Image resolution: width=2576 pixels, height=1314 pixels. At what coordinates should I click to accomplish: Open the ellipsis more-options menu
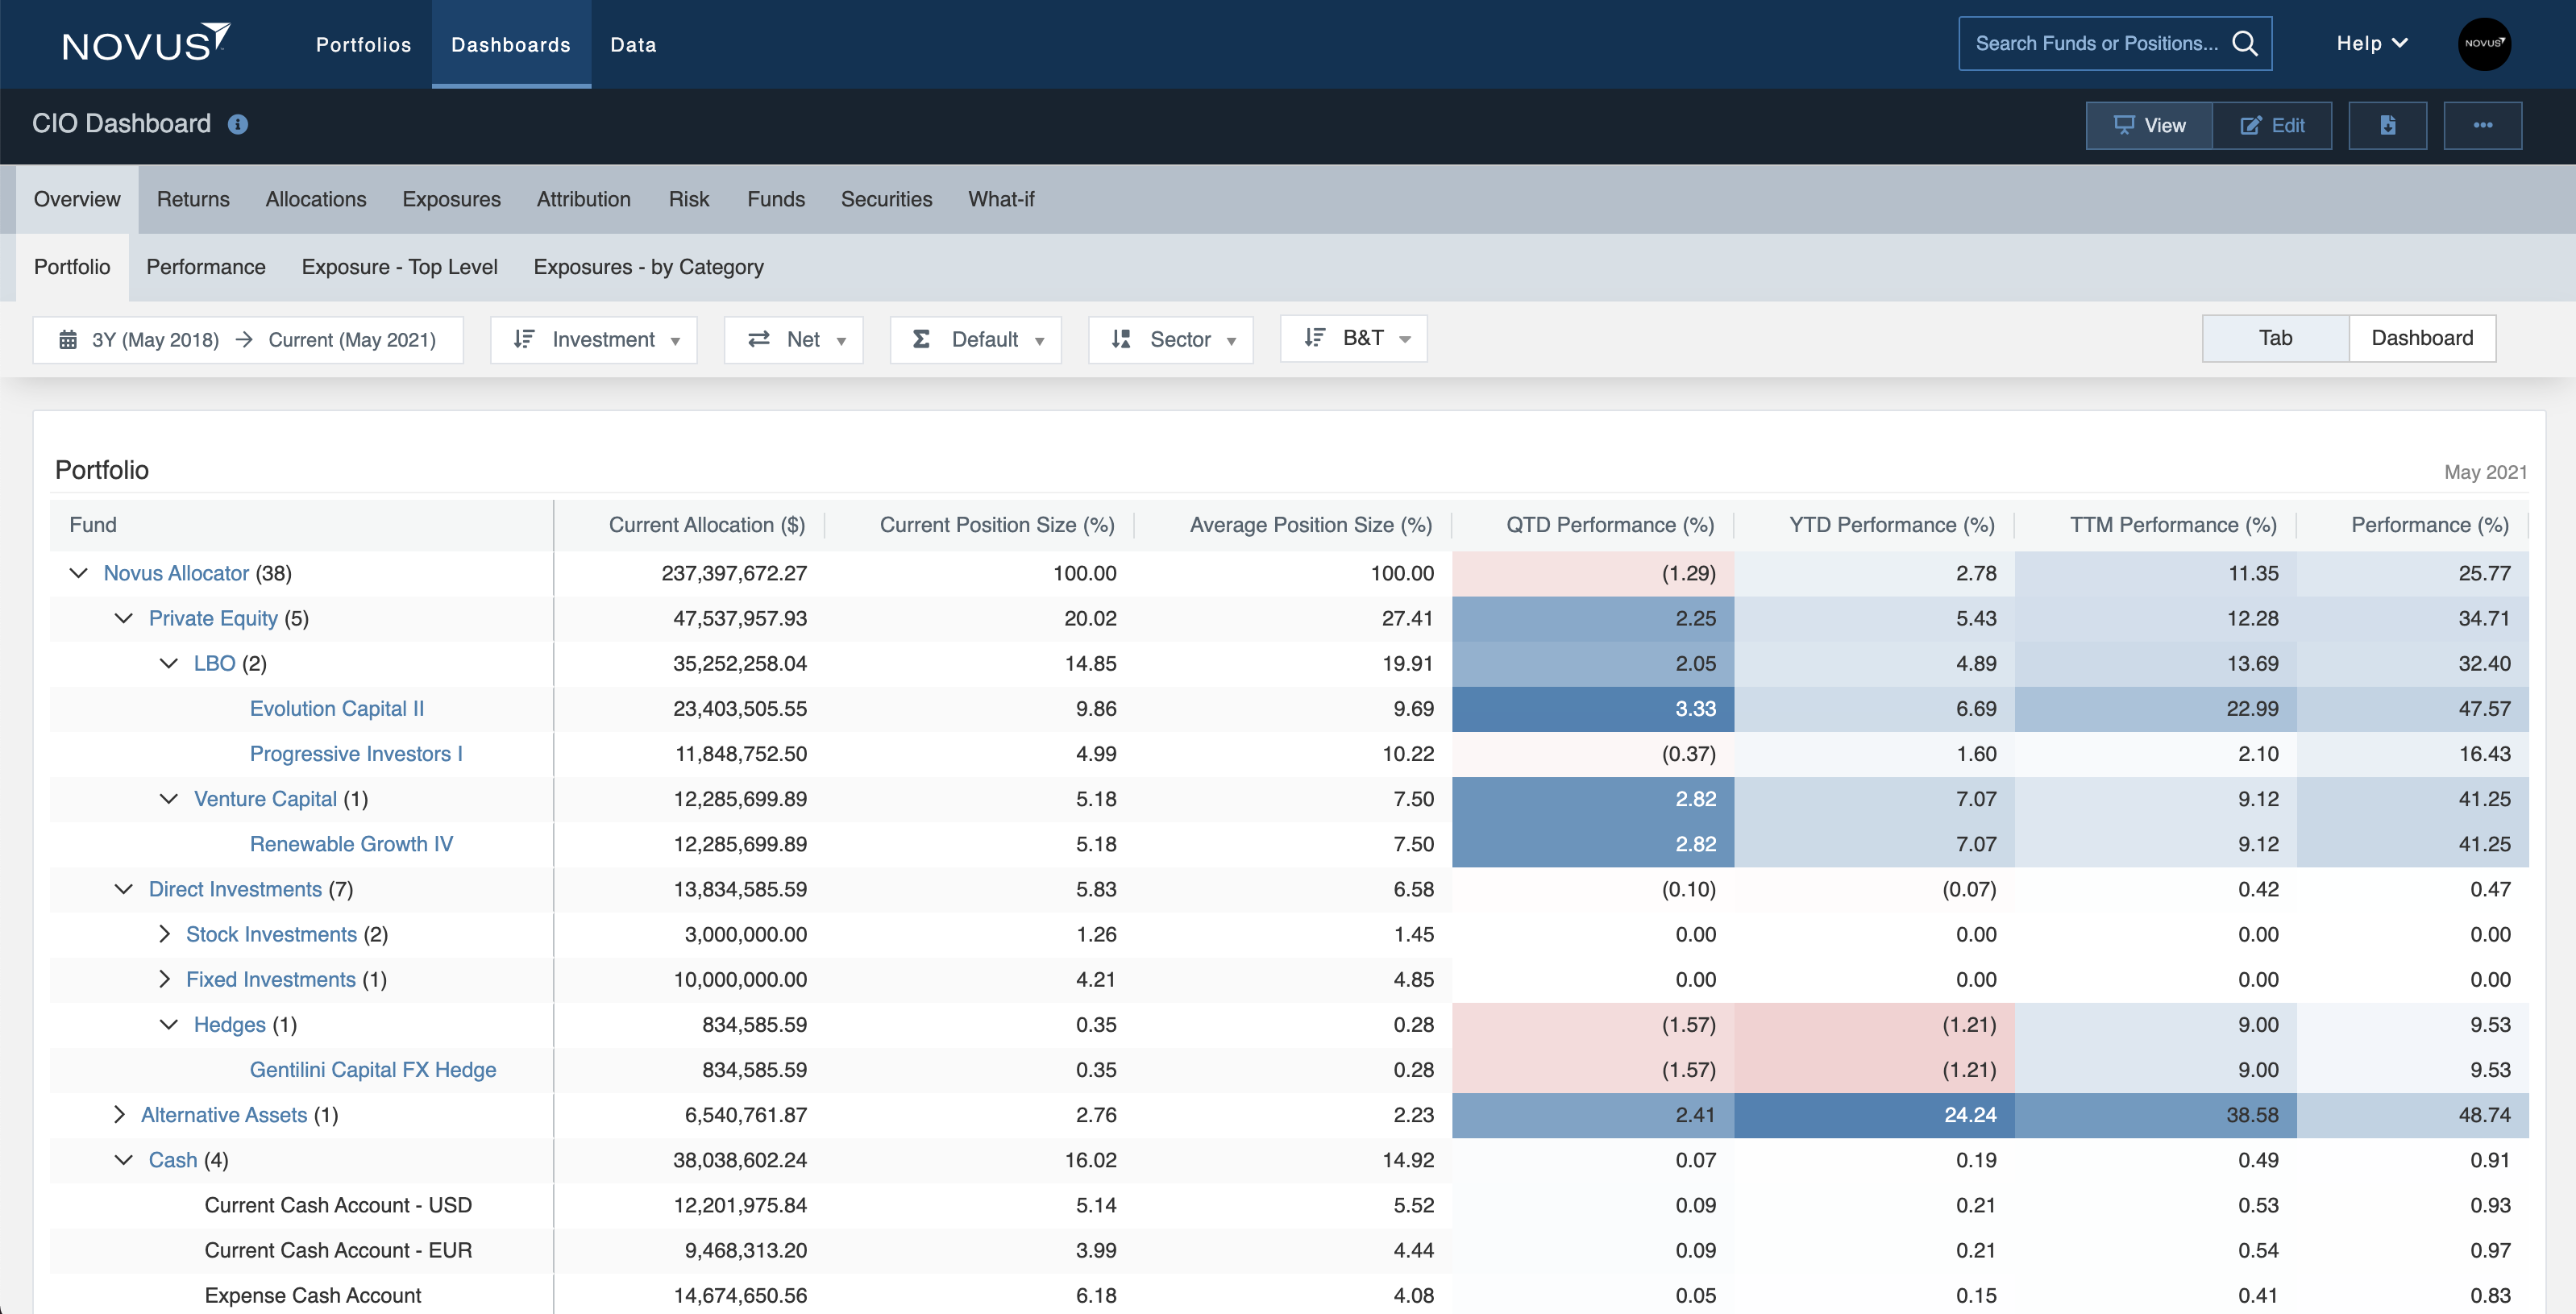point(2483,125)
